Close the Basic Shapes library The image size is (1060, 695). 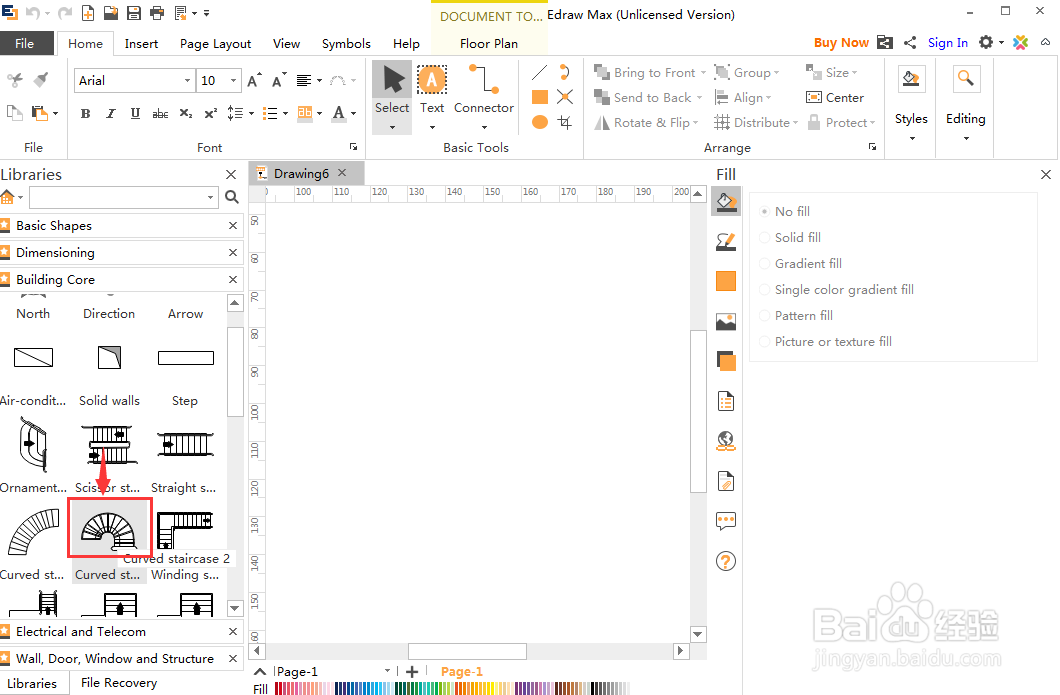(x=233, y=226)
